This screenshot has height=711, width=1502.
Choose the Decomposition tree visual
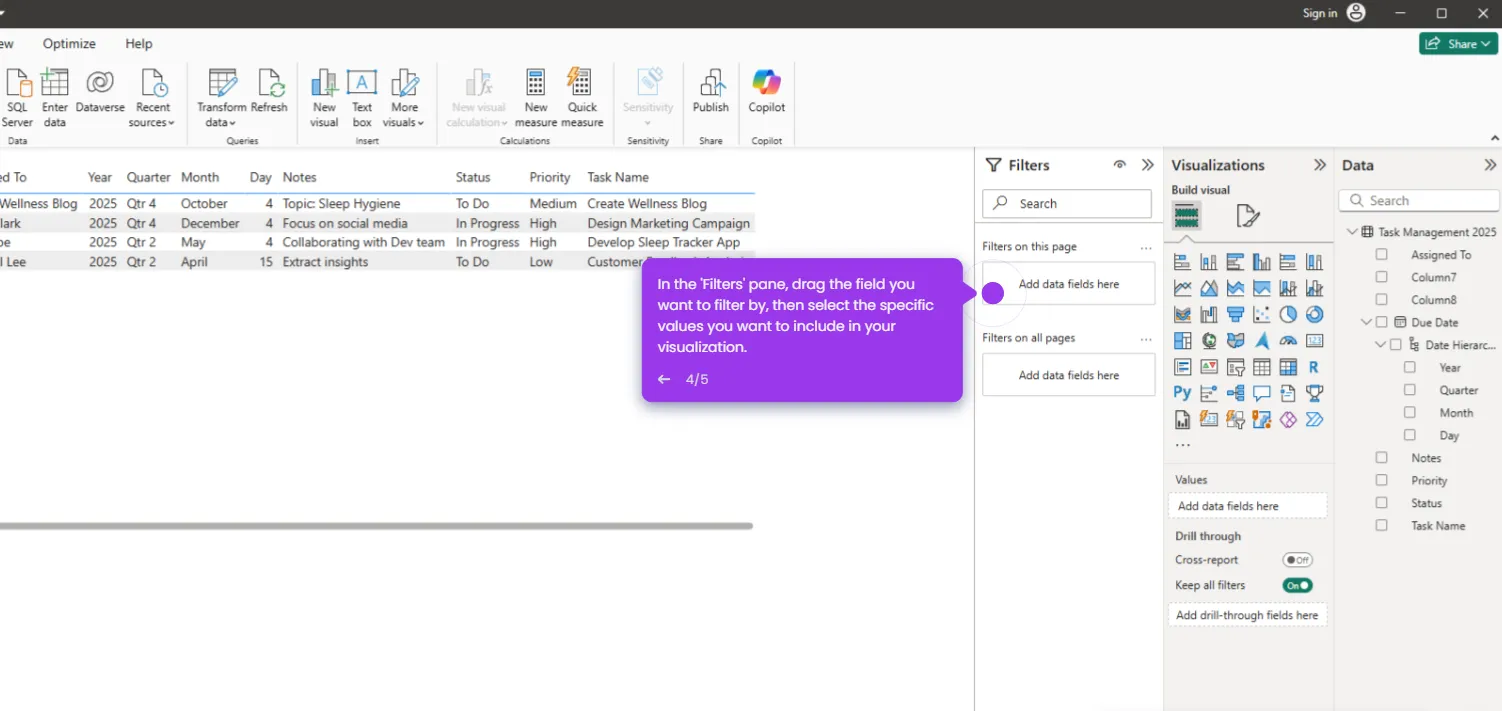click(1236, 393)
